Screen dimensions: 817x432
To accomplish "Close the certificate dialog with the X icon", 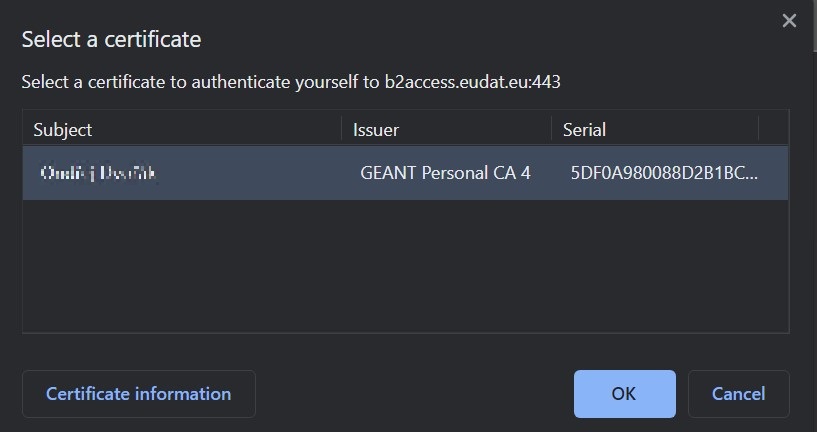I will [x=789, y=20].
